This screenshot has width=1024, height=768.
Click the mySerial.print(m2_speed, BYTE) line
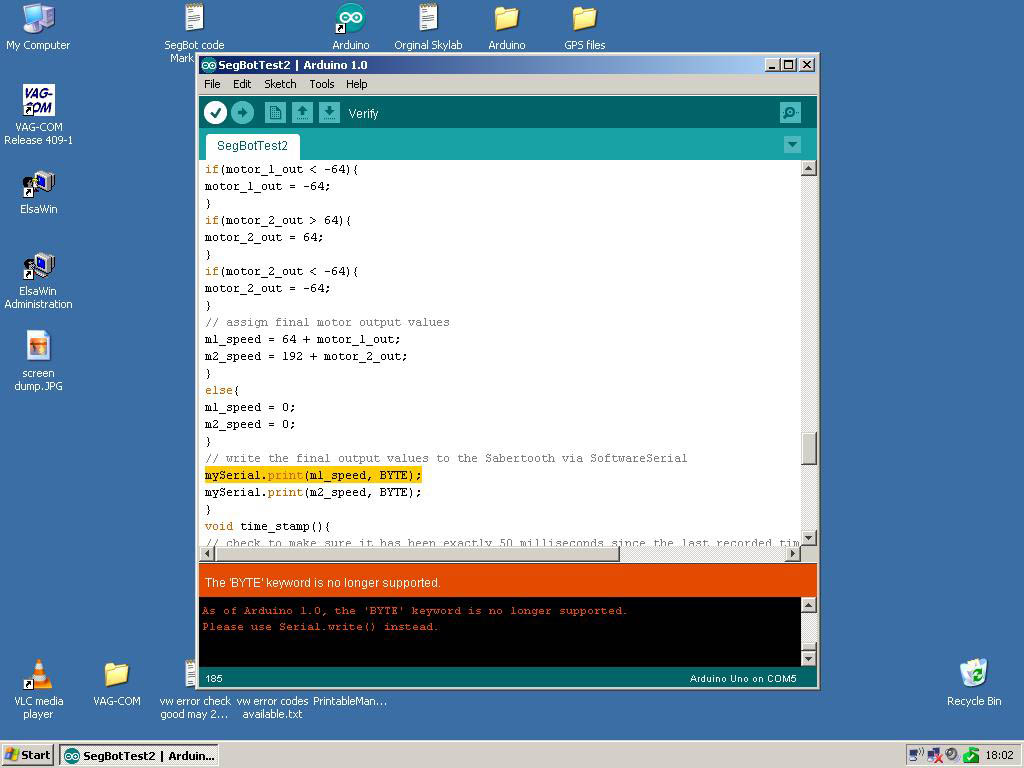click(x=313, y=492)
